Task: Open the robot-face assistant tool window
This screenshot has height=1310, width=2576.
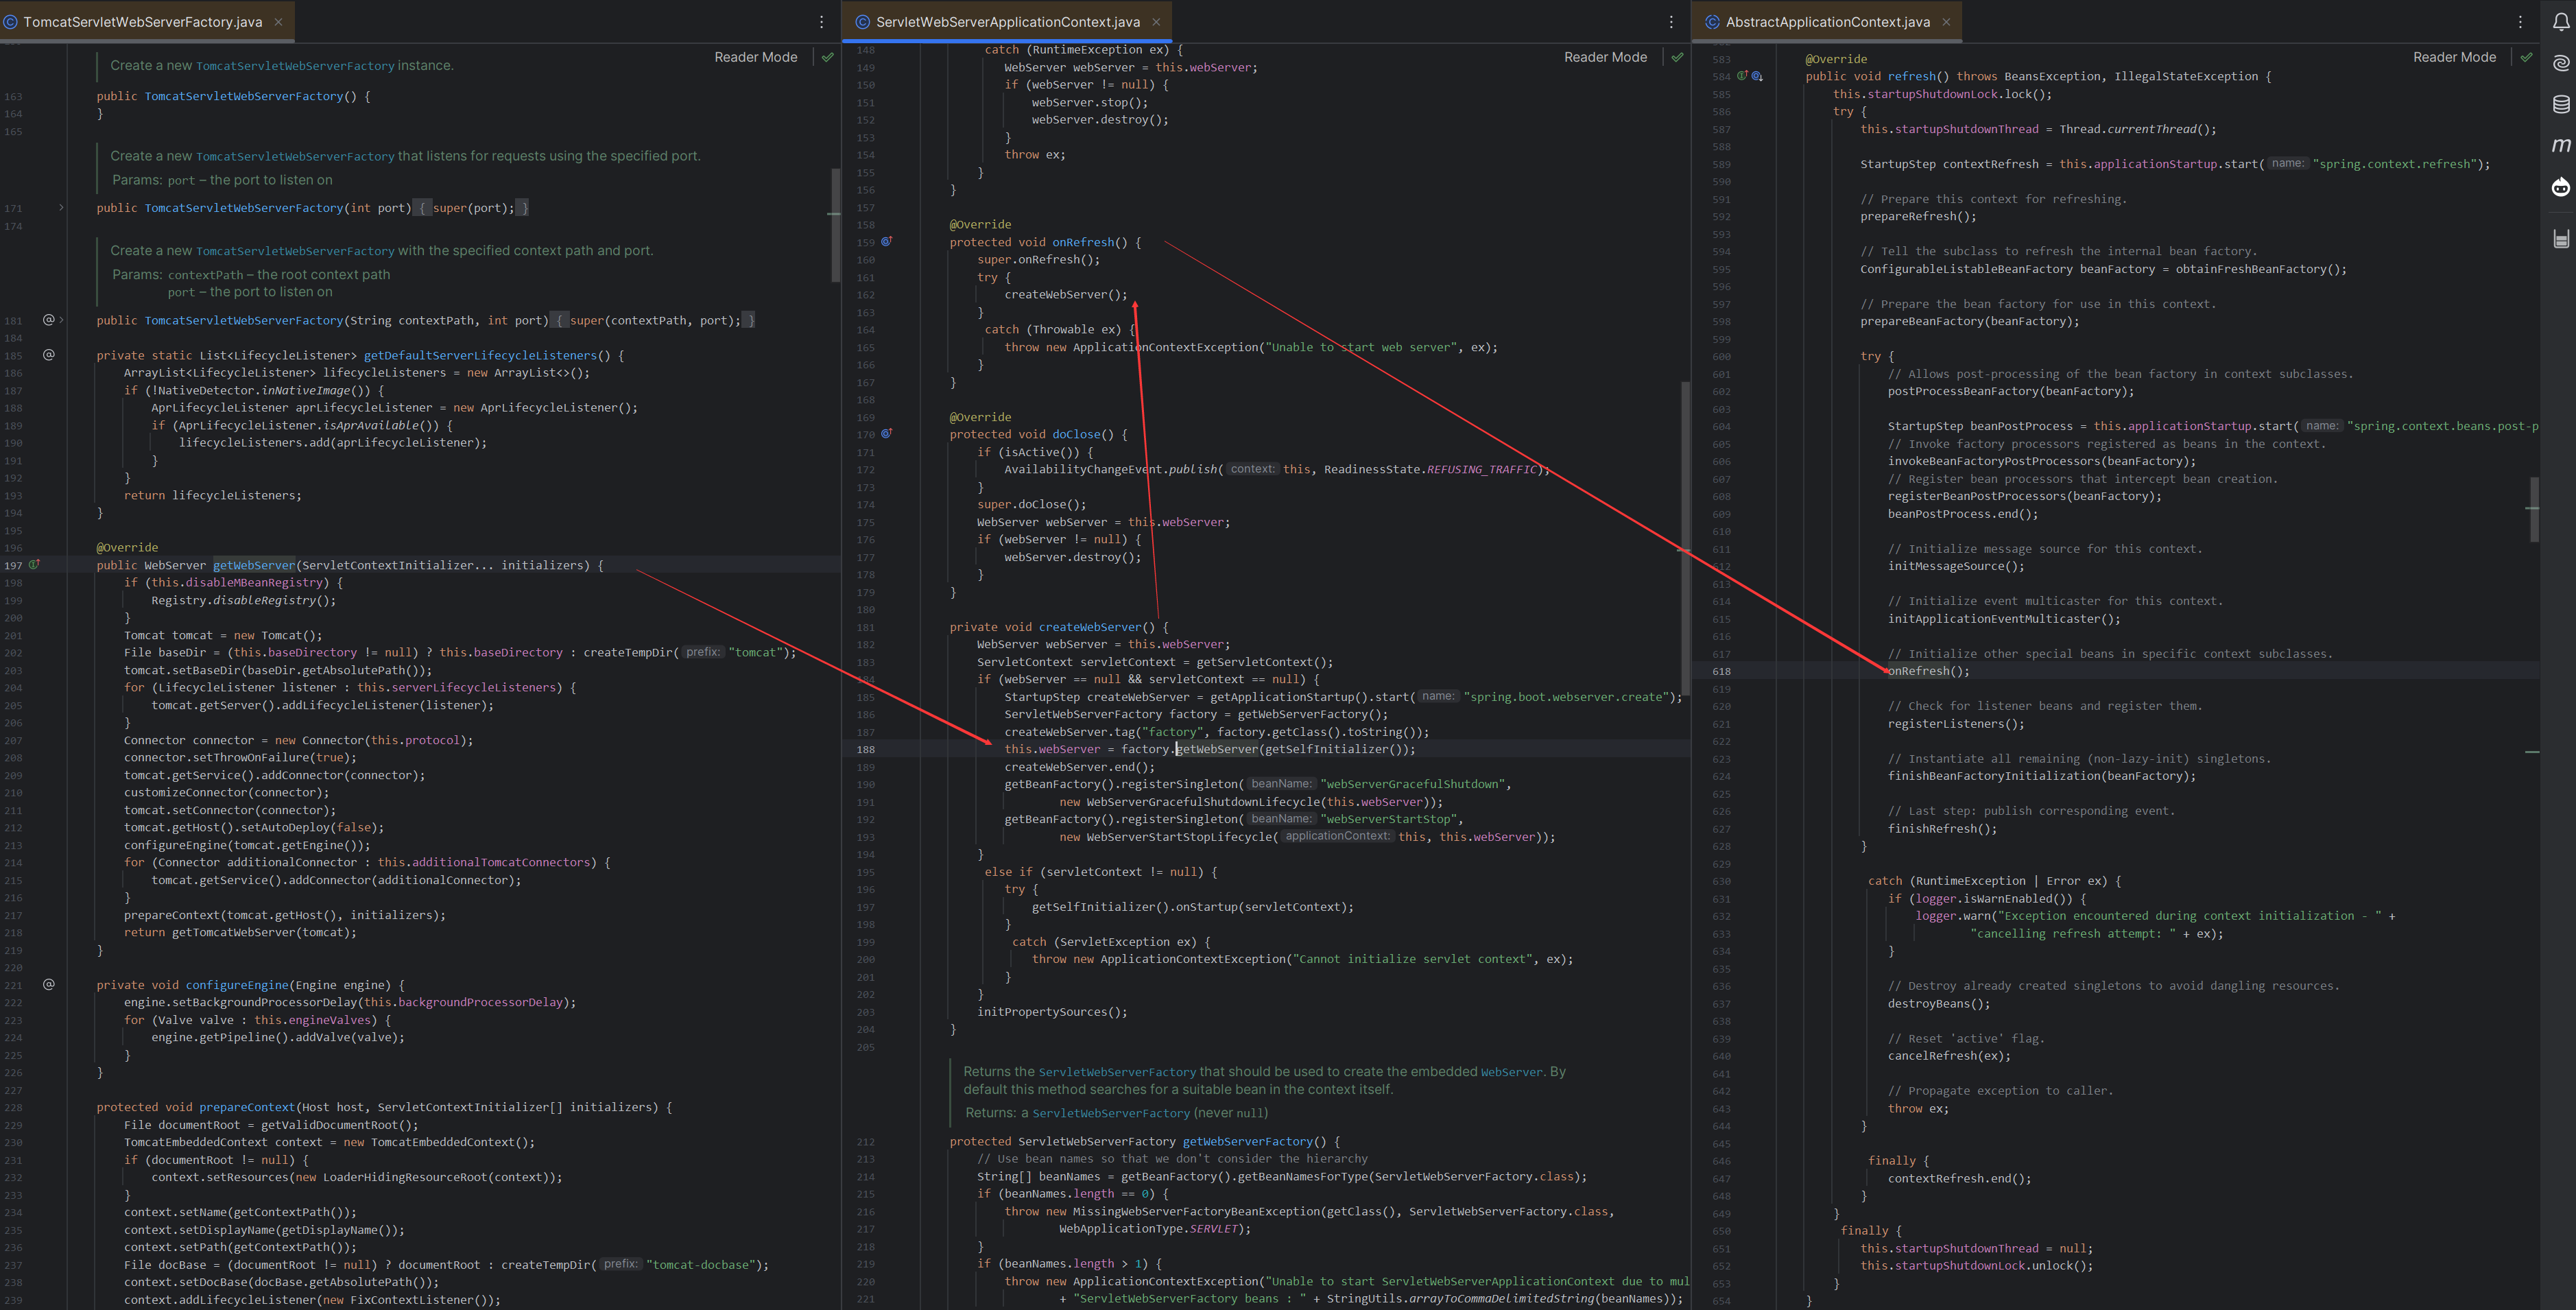Action: click(2560, 187)
